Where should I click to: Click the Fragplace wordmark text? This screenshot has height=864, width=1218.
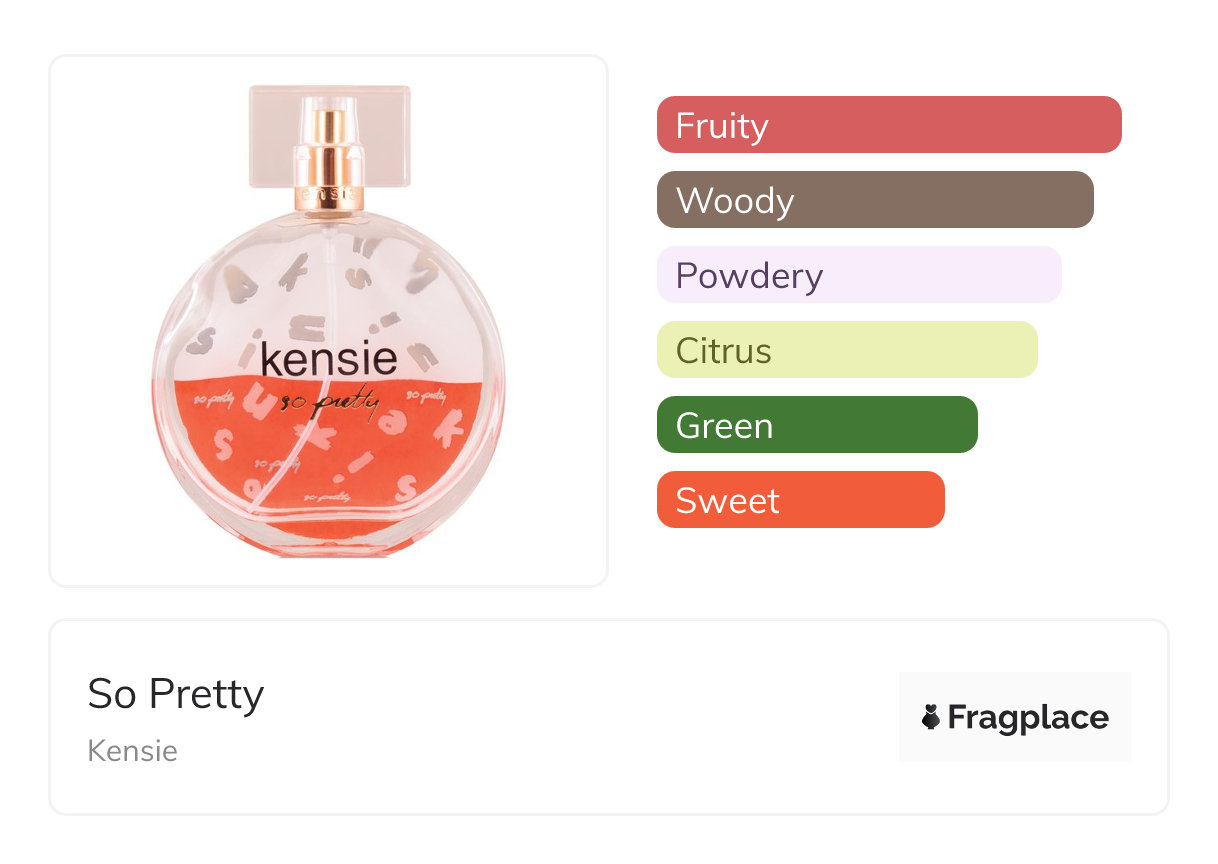[x=1028, y=717]
